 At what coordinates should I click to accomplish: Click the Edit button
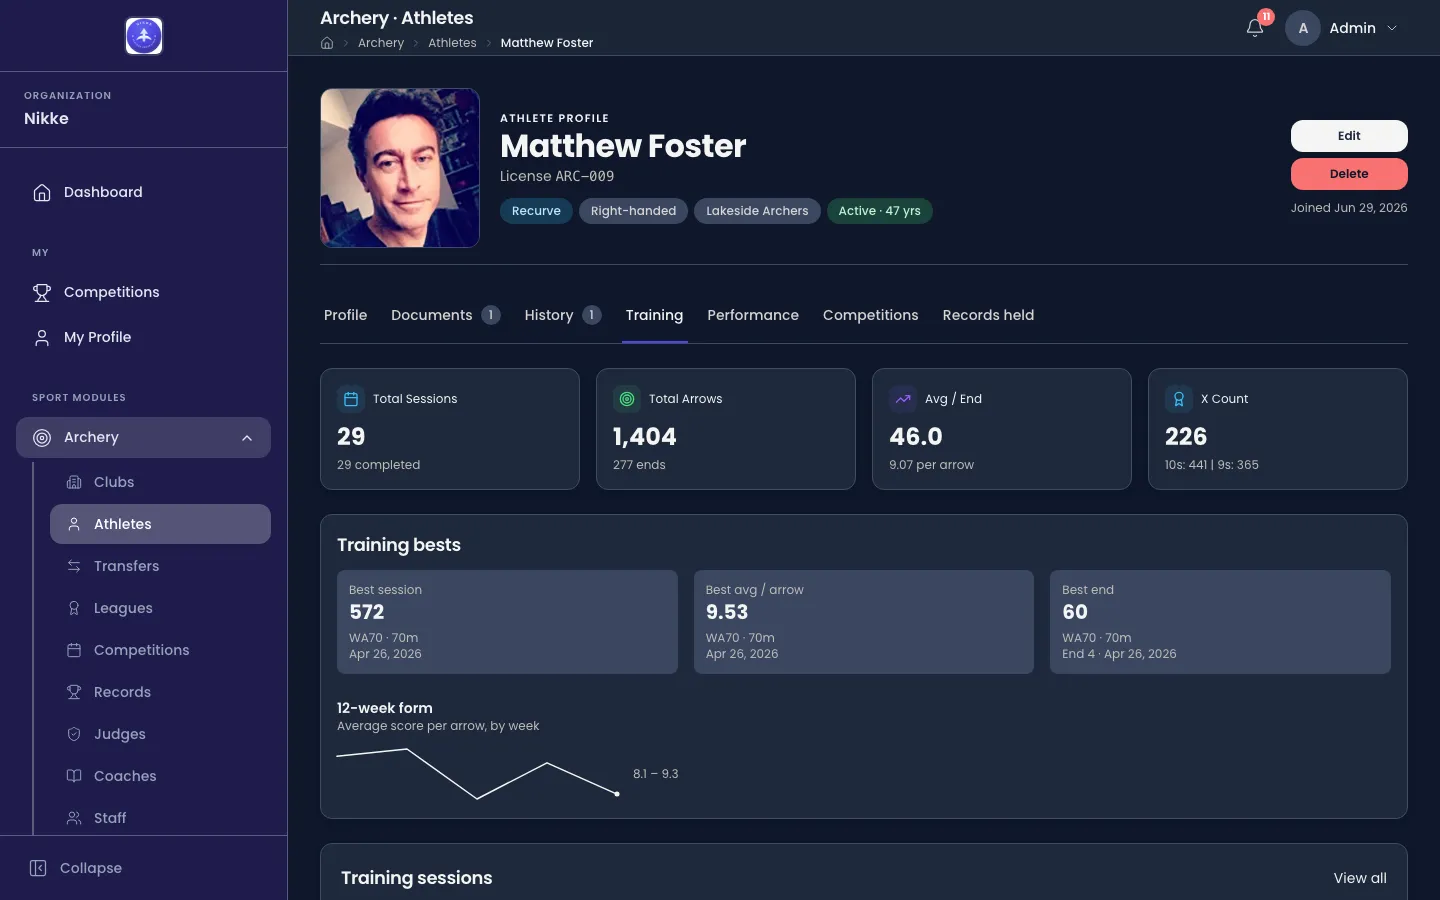click(1349, 136)
